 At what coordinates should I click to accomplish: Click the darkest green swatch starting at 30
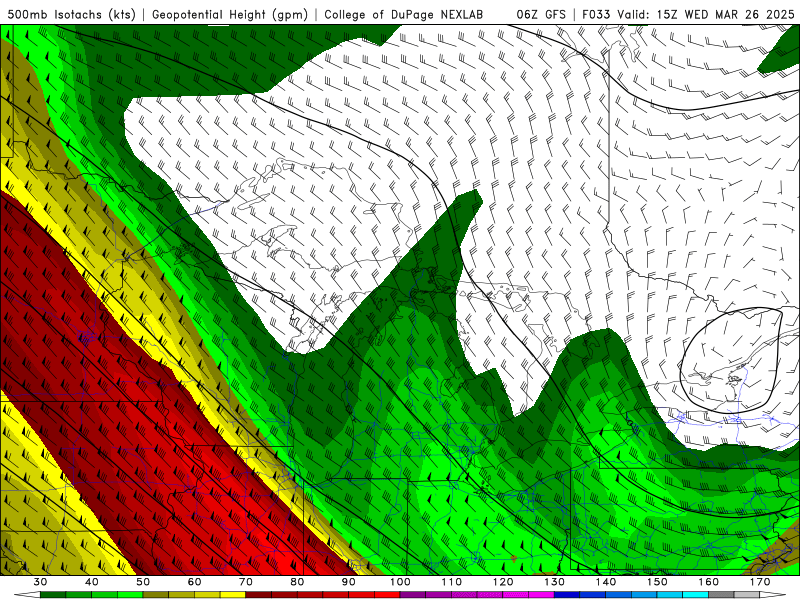[53, 595]
